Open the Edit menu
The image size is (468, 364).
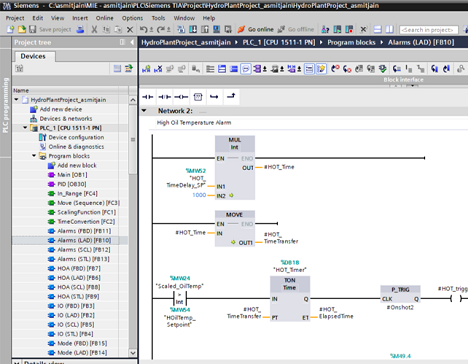tap(37, 18)
